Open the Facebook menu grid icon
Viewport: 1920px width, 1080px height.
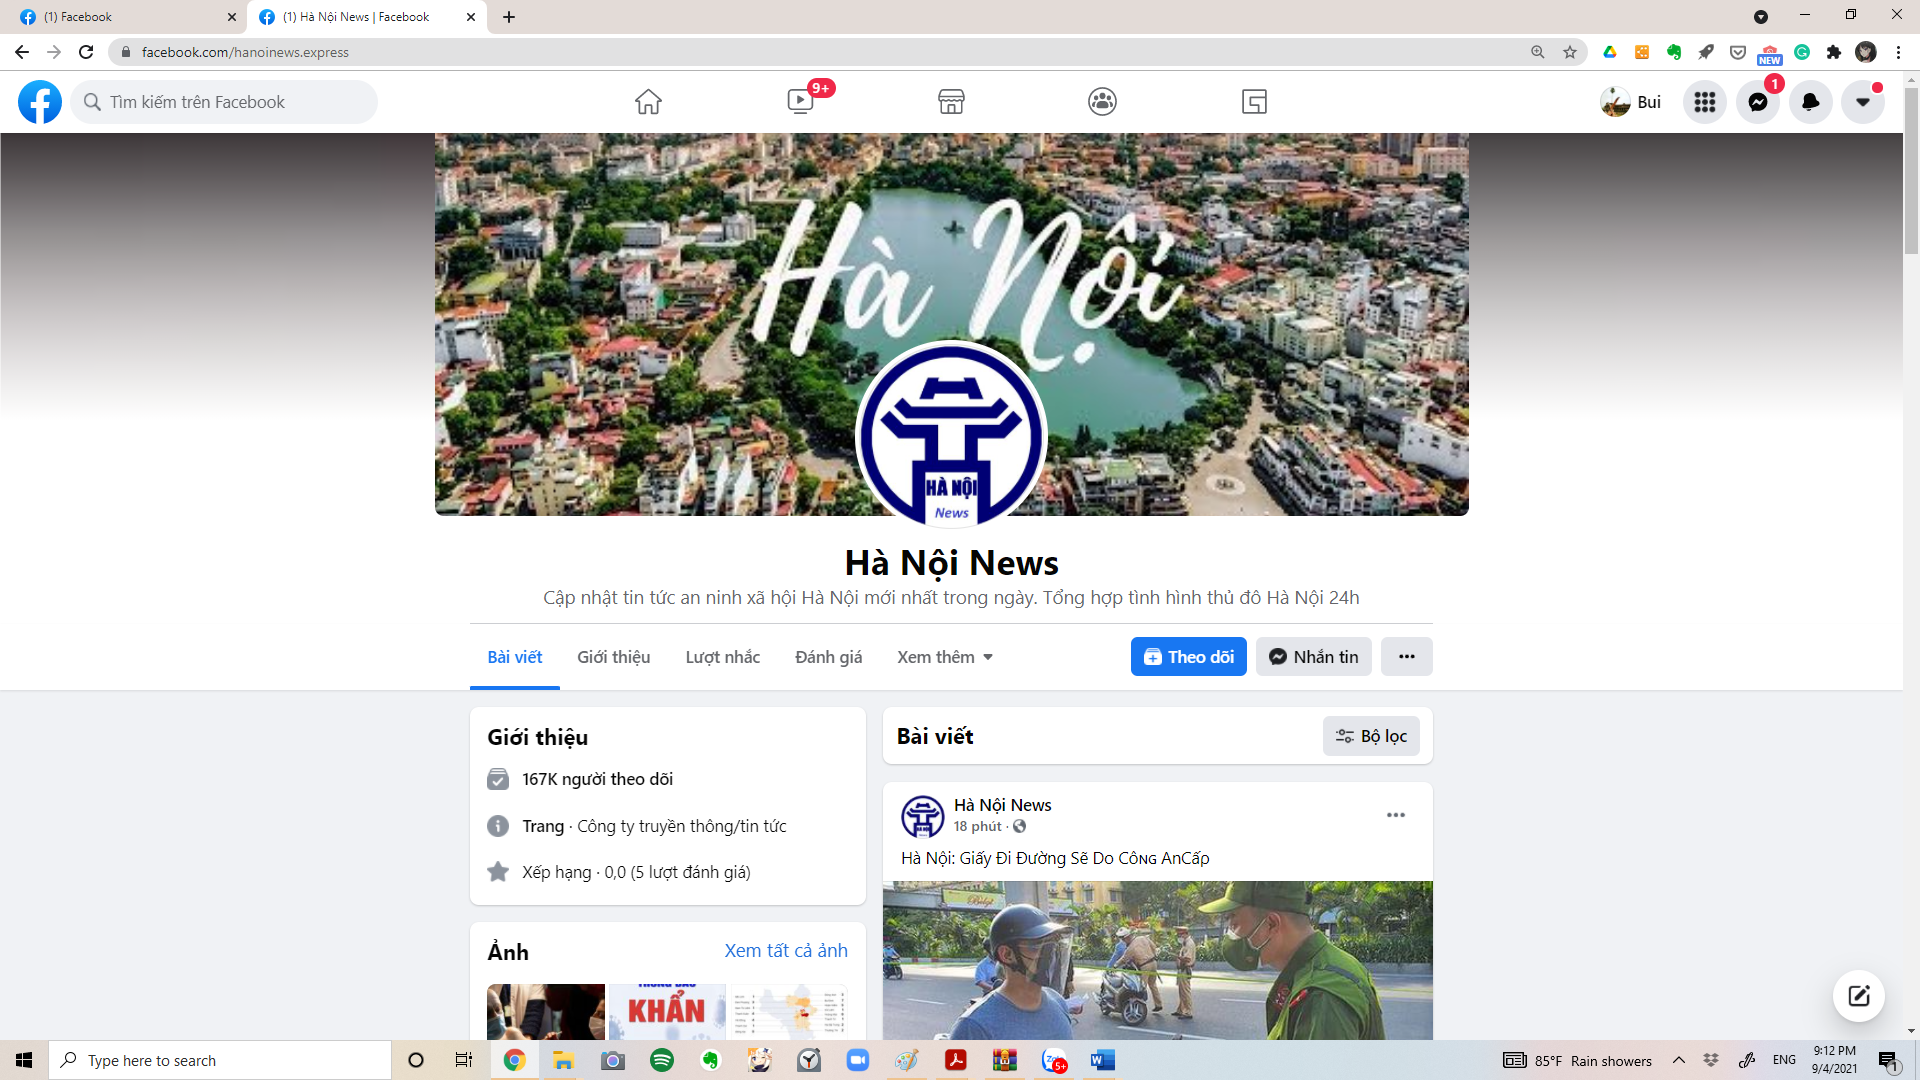1705,102
